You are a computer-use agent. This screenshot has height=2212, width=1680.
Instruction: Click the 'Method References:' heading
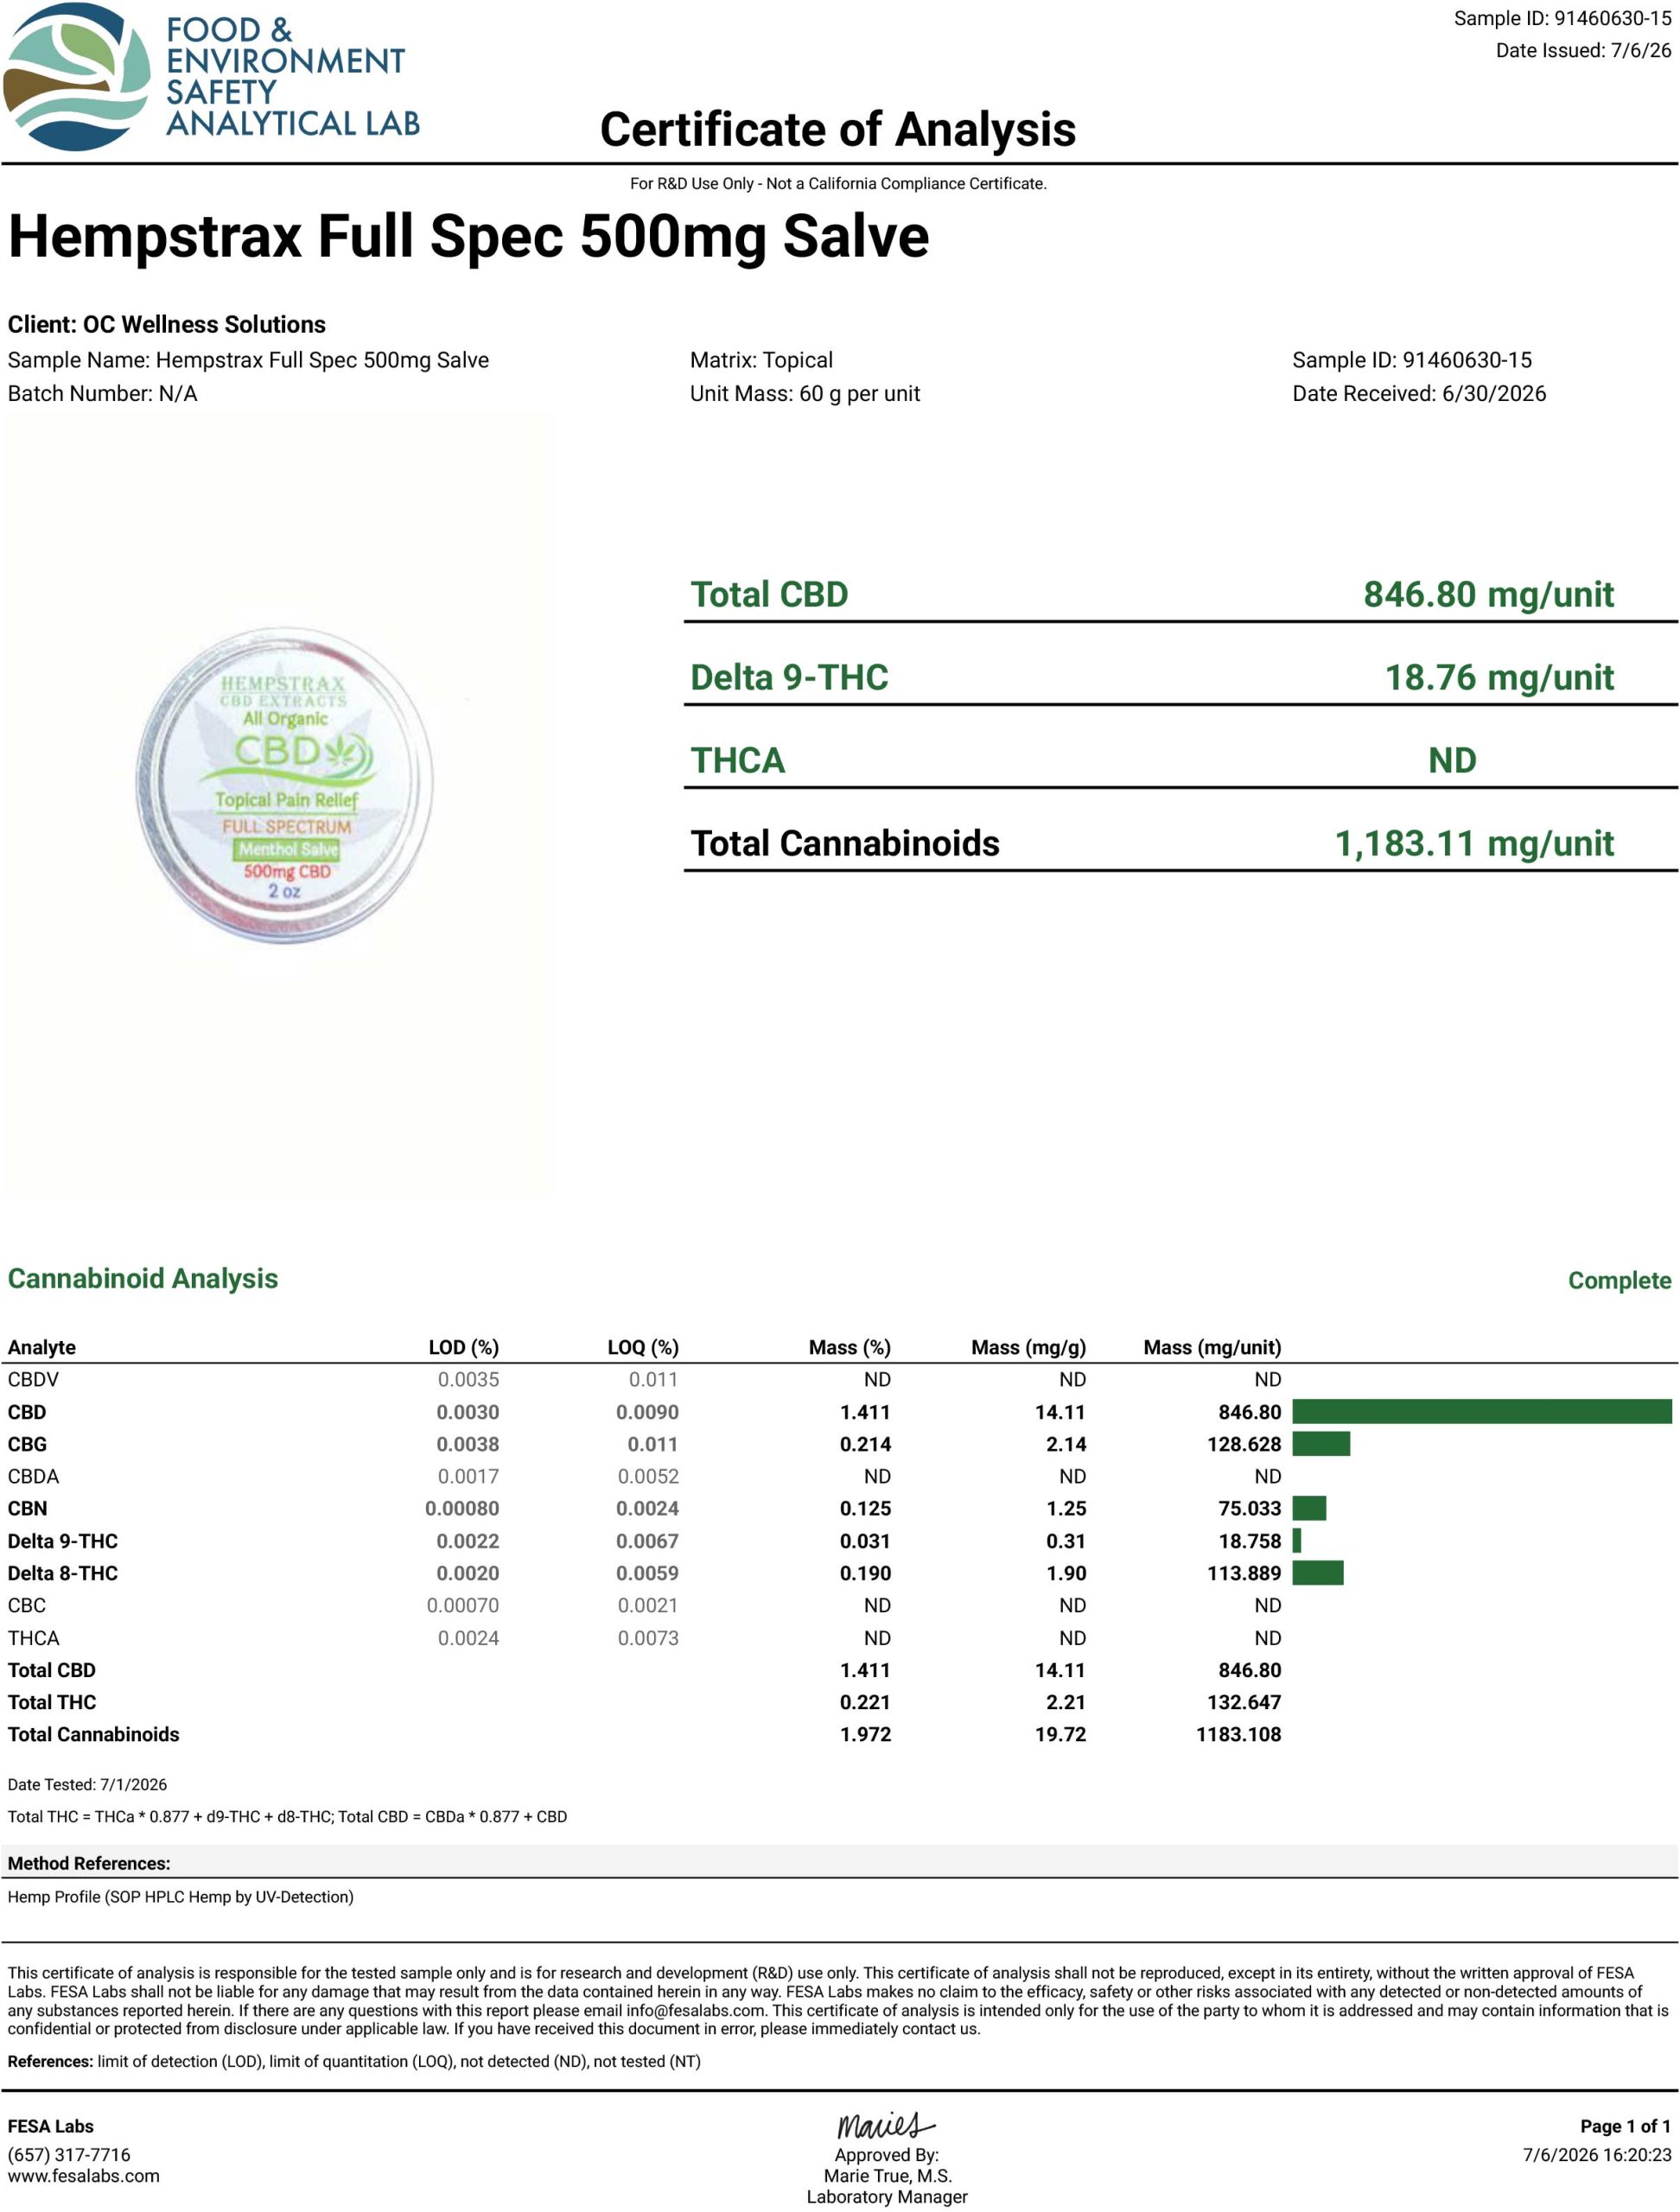89,1864
